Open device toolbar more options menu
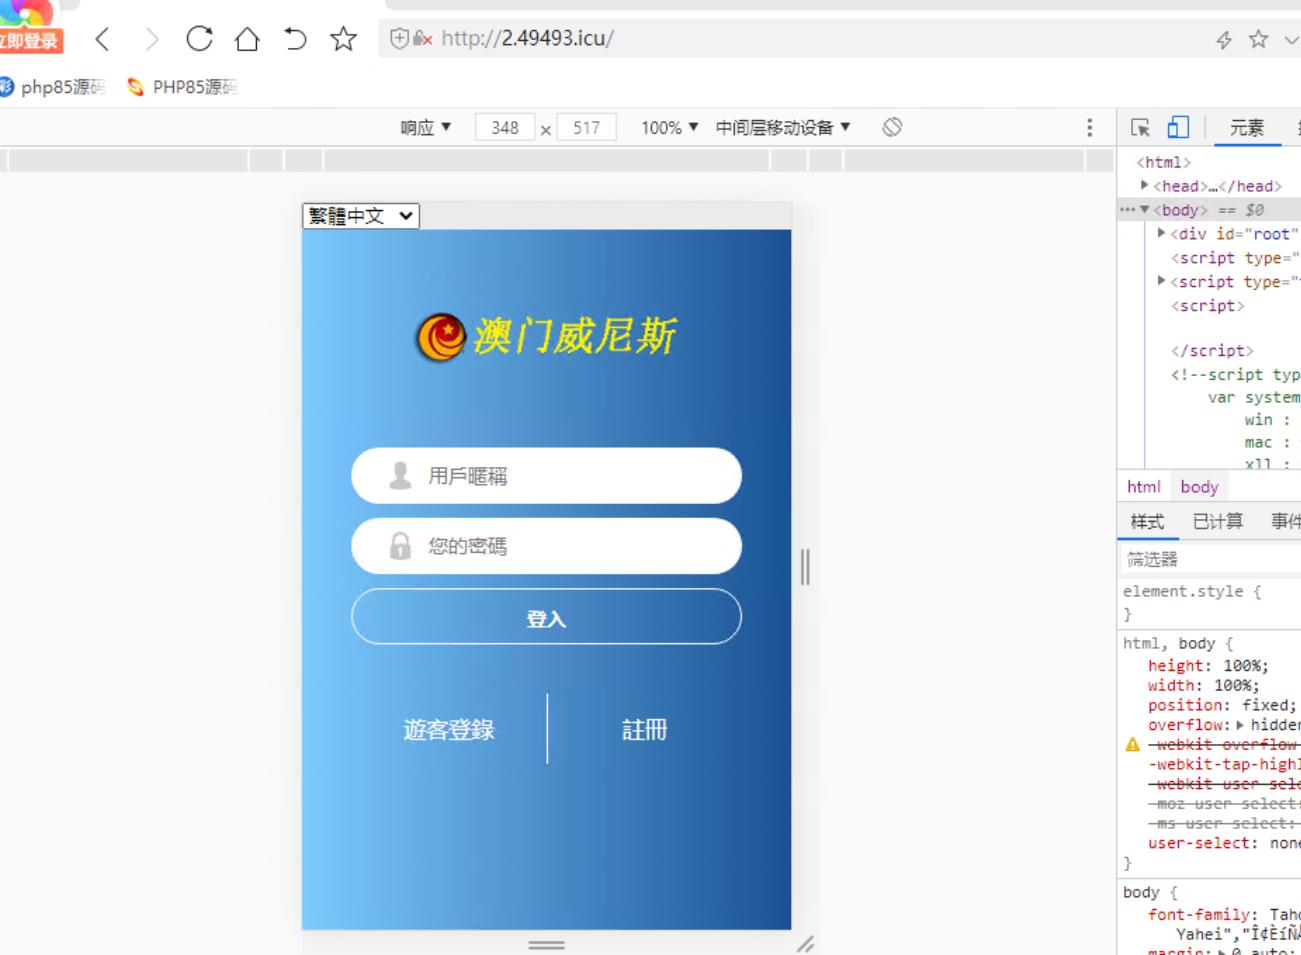1301x955 pixels. point(1089,127)
